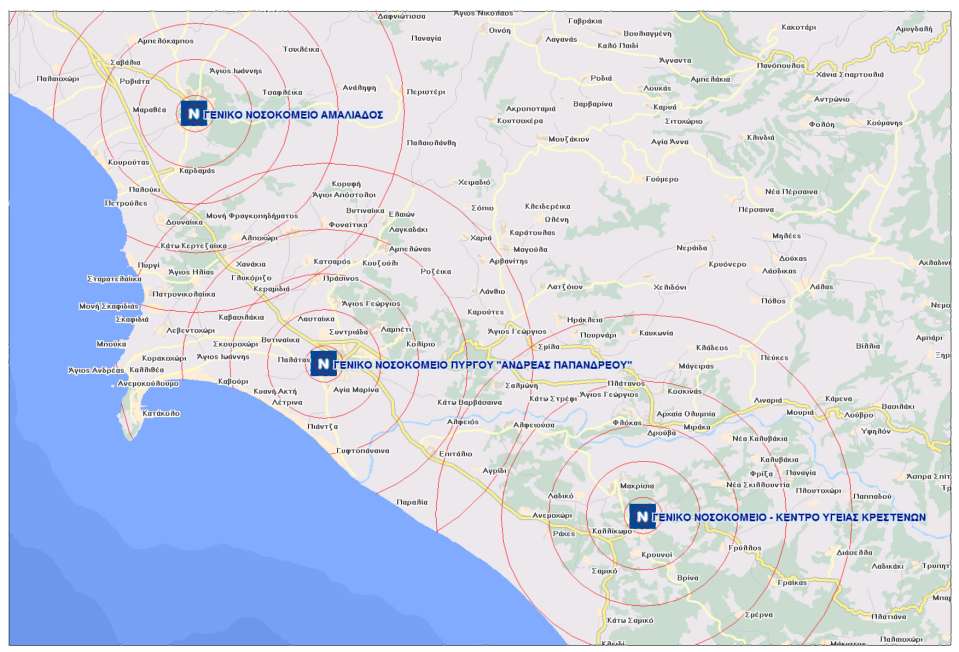Click the Μονή Σκαφιδιάς label

[x=109, y=306]
